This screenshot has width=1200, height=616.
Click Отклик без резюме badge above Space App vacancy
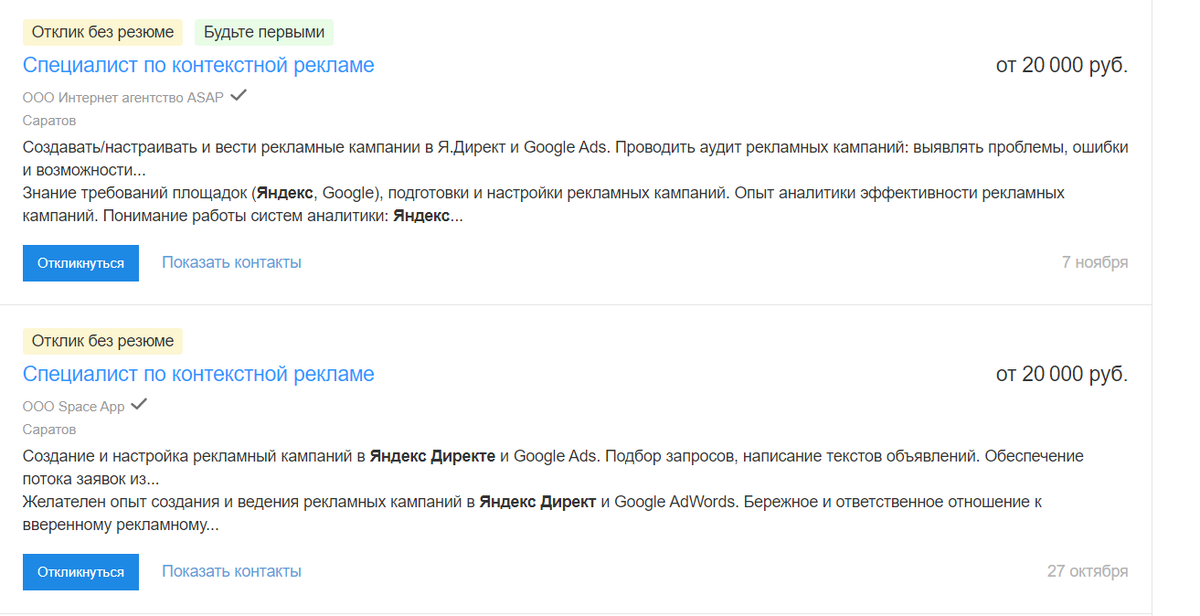click(x=103, y=341)
